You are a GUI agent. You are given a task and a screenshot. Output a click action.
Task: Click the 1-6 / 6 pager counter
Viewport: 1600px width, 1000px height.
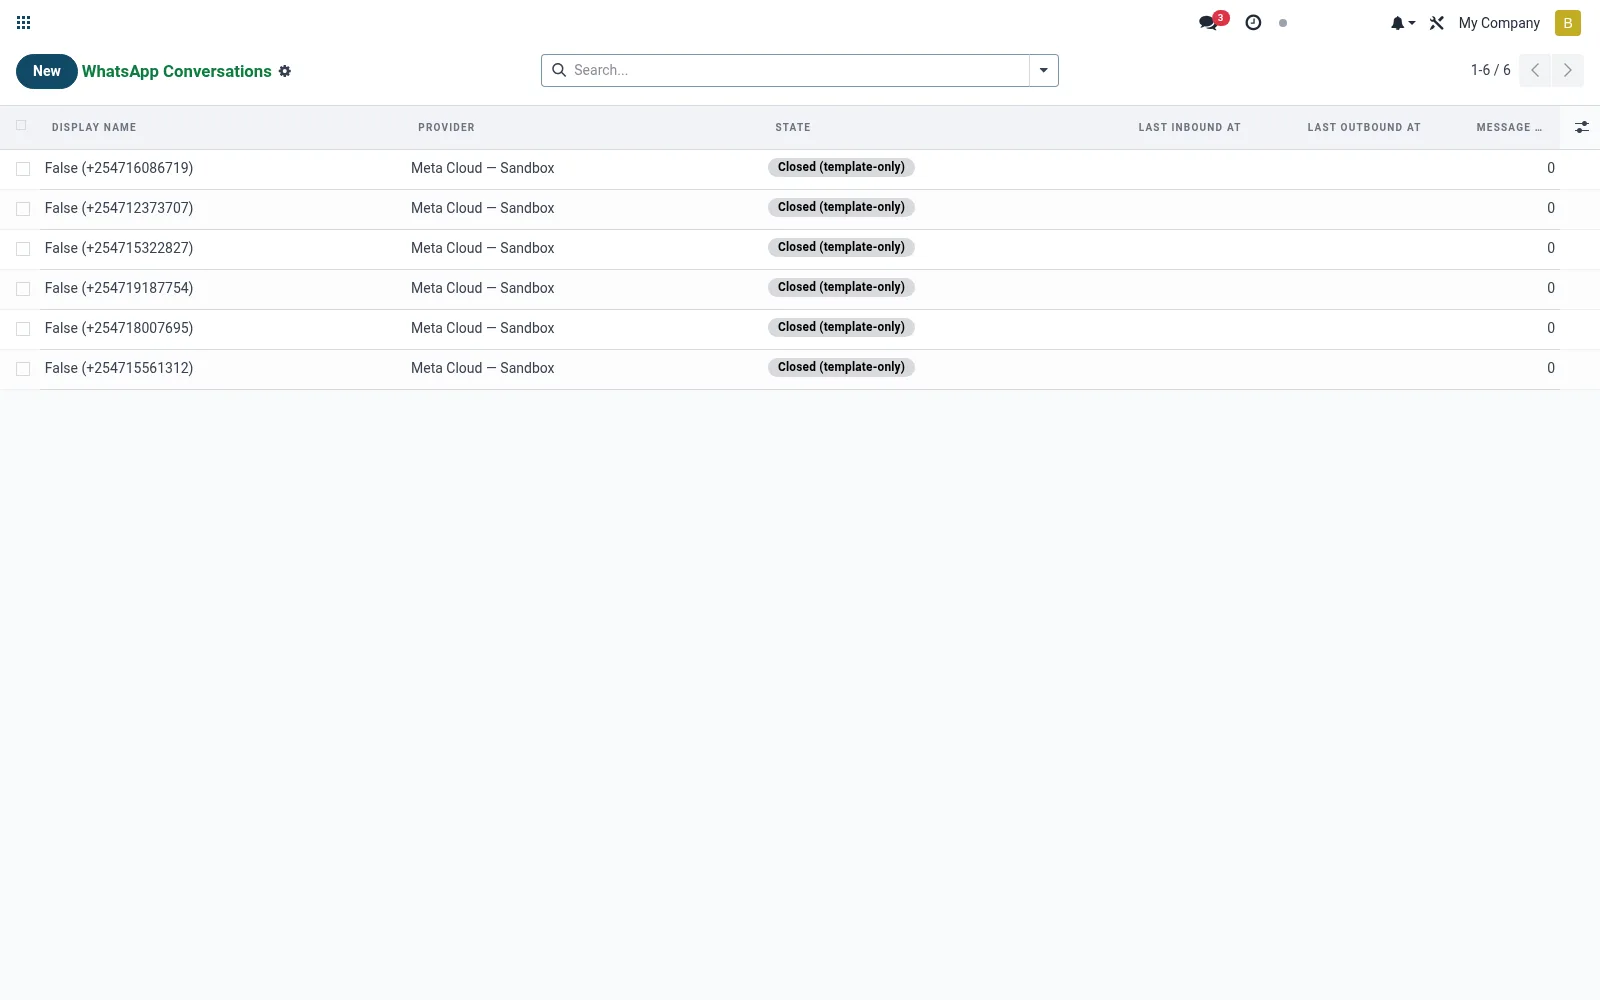tap(1490, 70)
